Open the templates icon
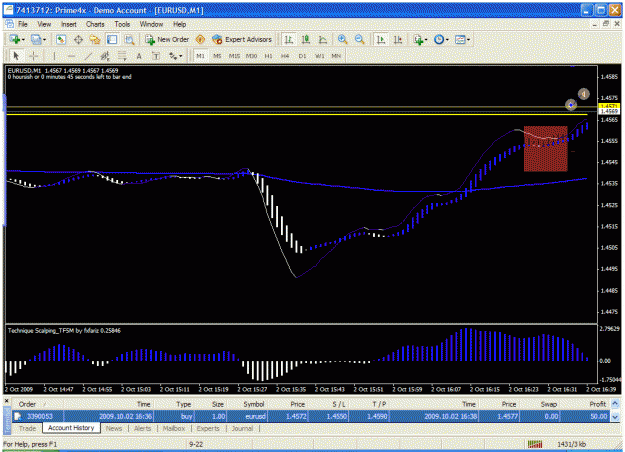The width and height of the screenshot is (625, 452). coord(460,39)
